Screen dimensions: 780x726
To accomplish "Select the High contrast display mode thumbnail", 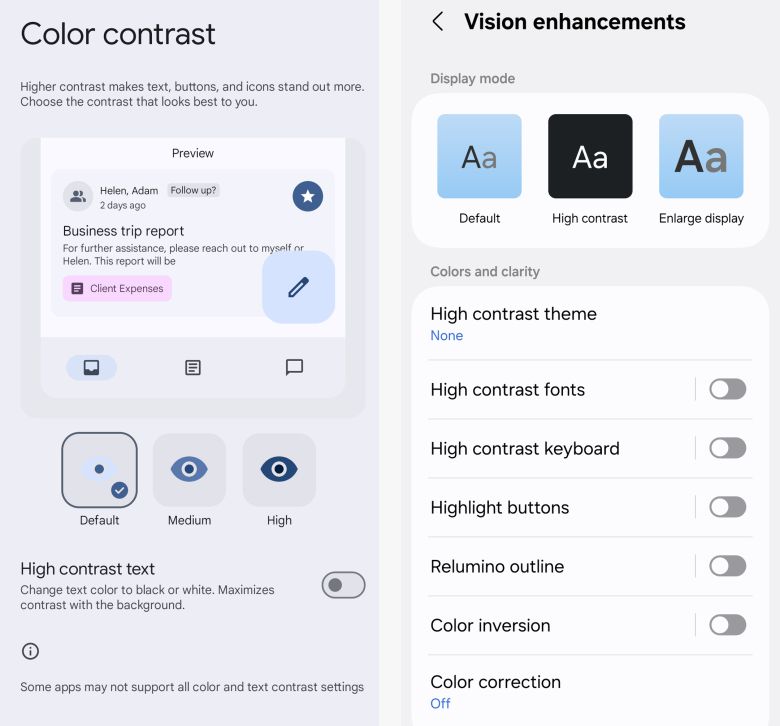I will pyautogui.click(x=590, y=157).
